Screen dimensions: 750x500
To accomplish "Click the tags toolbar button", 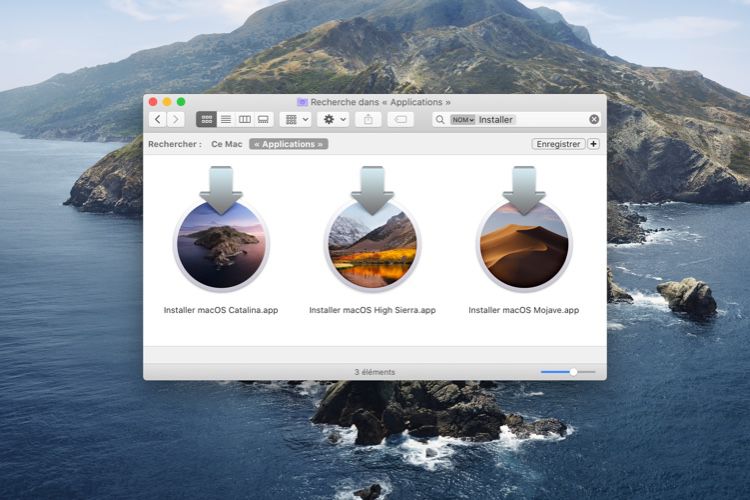I will (401, 119).
